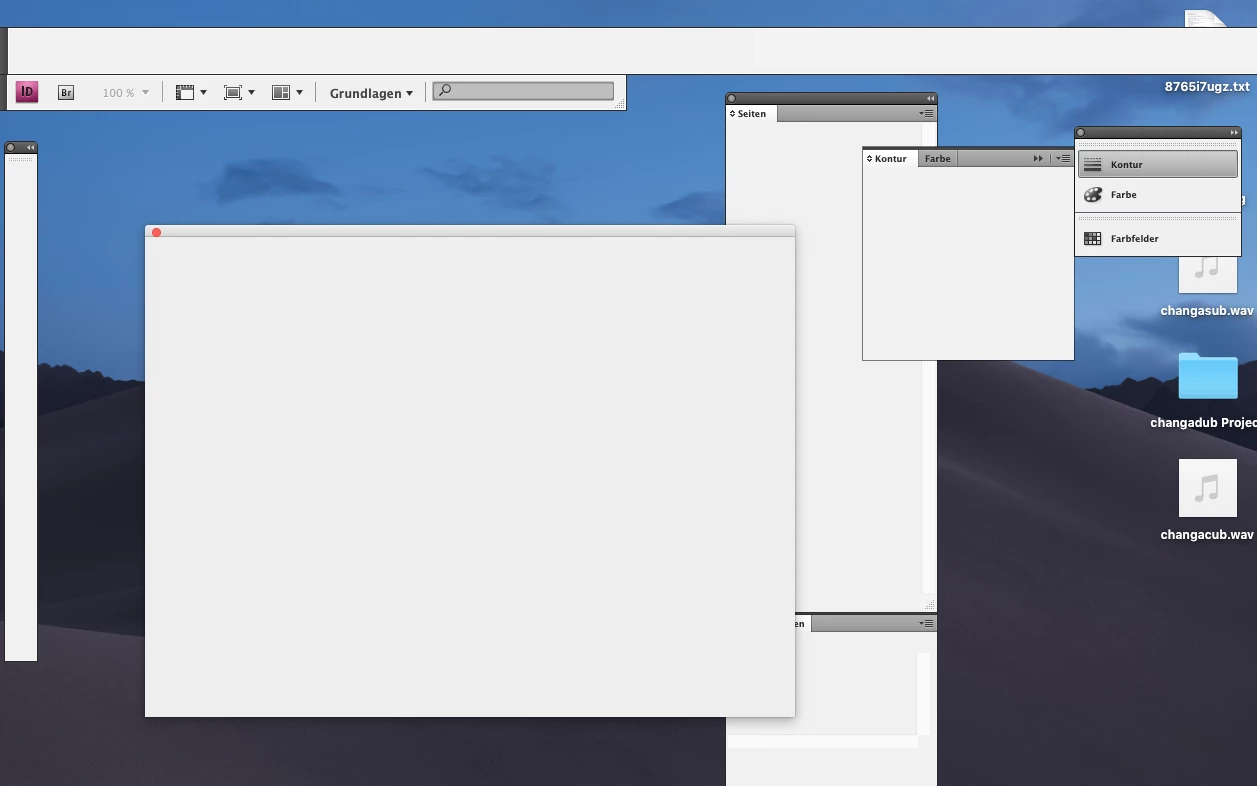Screen dimensions: 1257x786
Task: Open the view options dropdown
Action: [x=191, y=92]
